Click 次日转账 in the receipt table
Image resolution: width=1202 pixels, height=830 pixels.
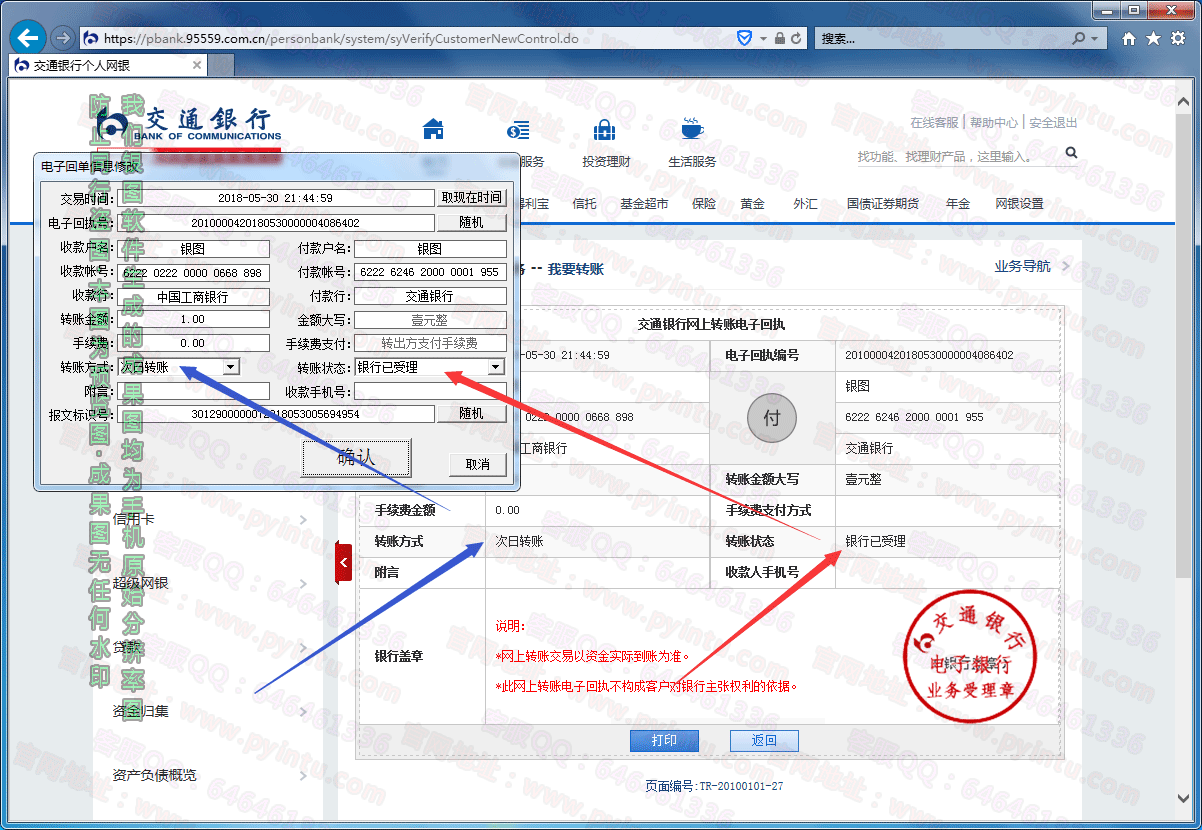pos(519,541)
